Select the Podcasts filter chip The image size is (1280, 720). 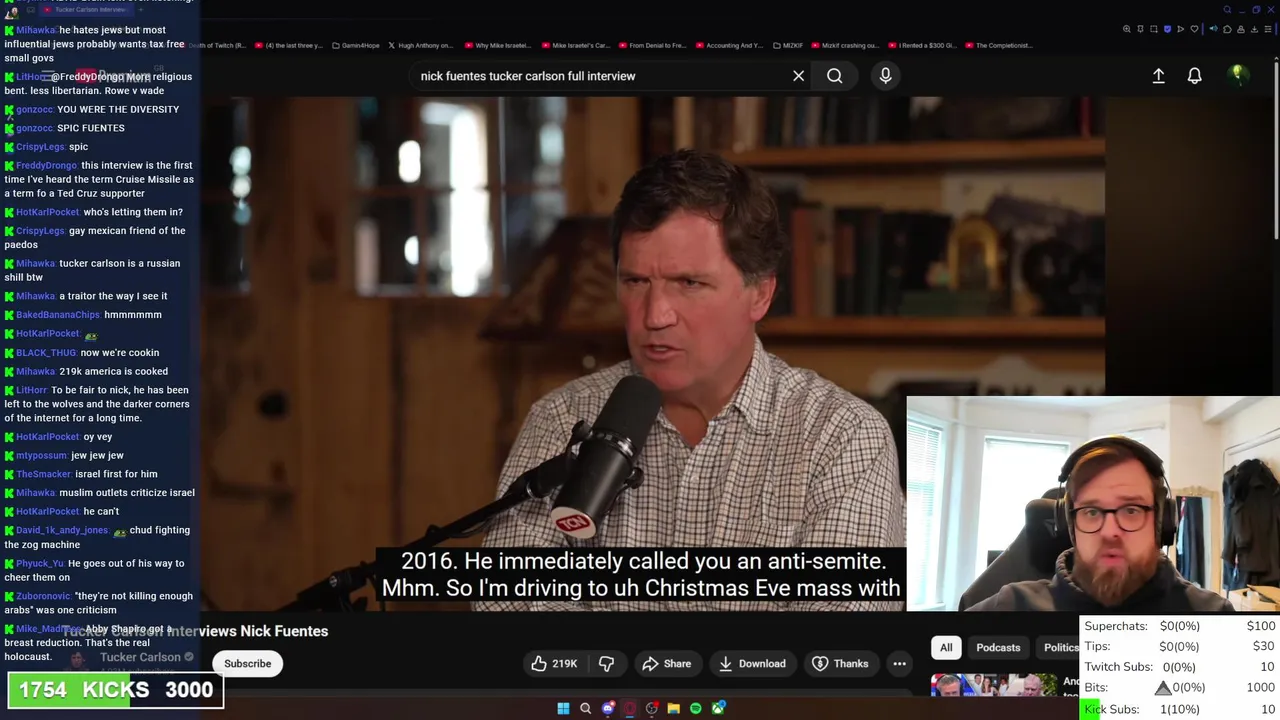(x=998, y=647)
